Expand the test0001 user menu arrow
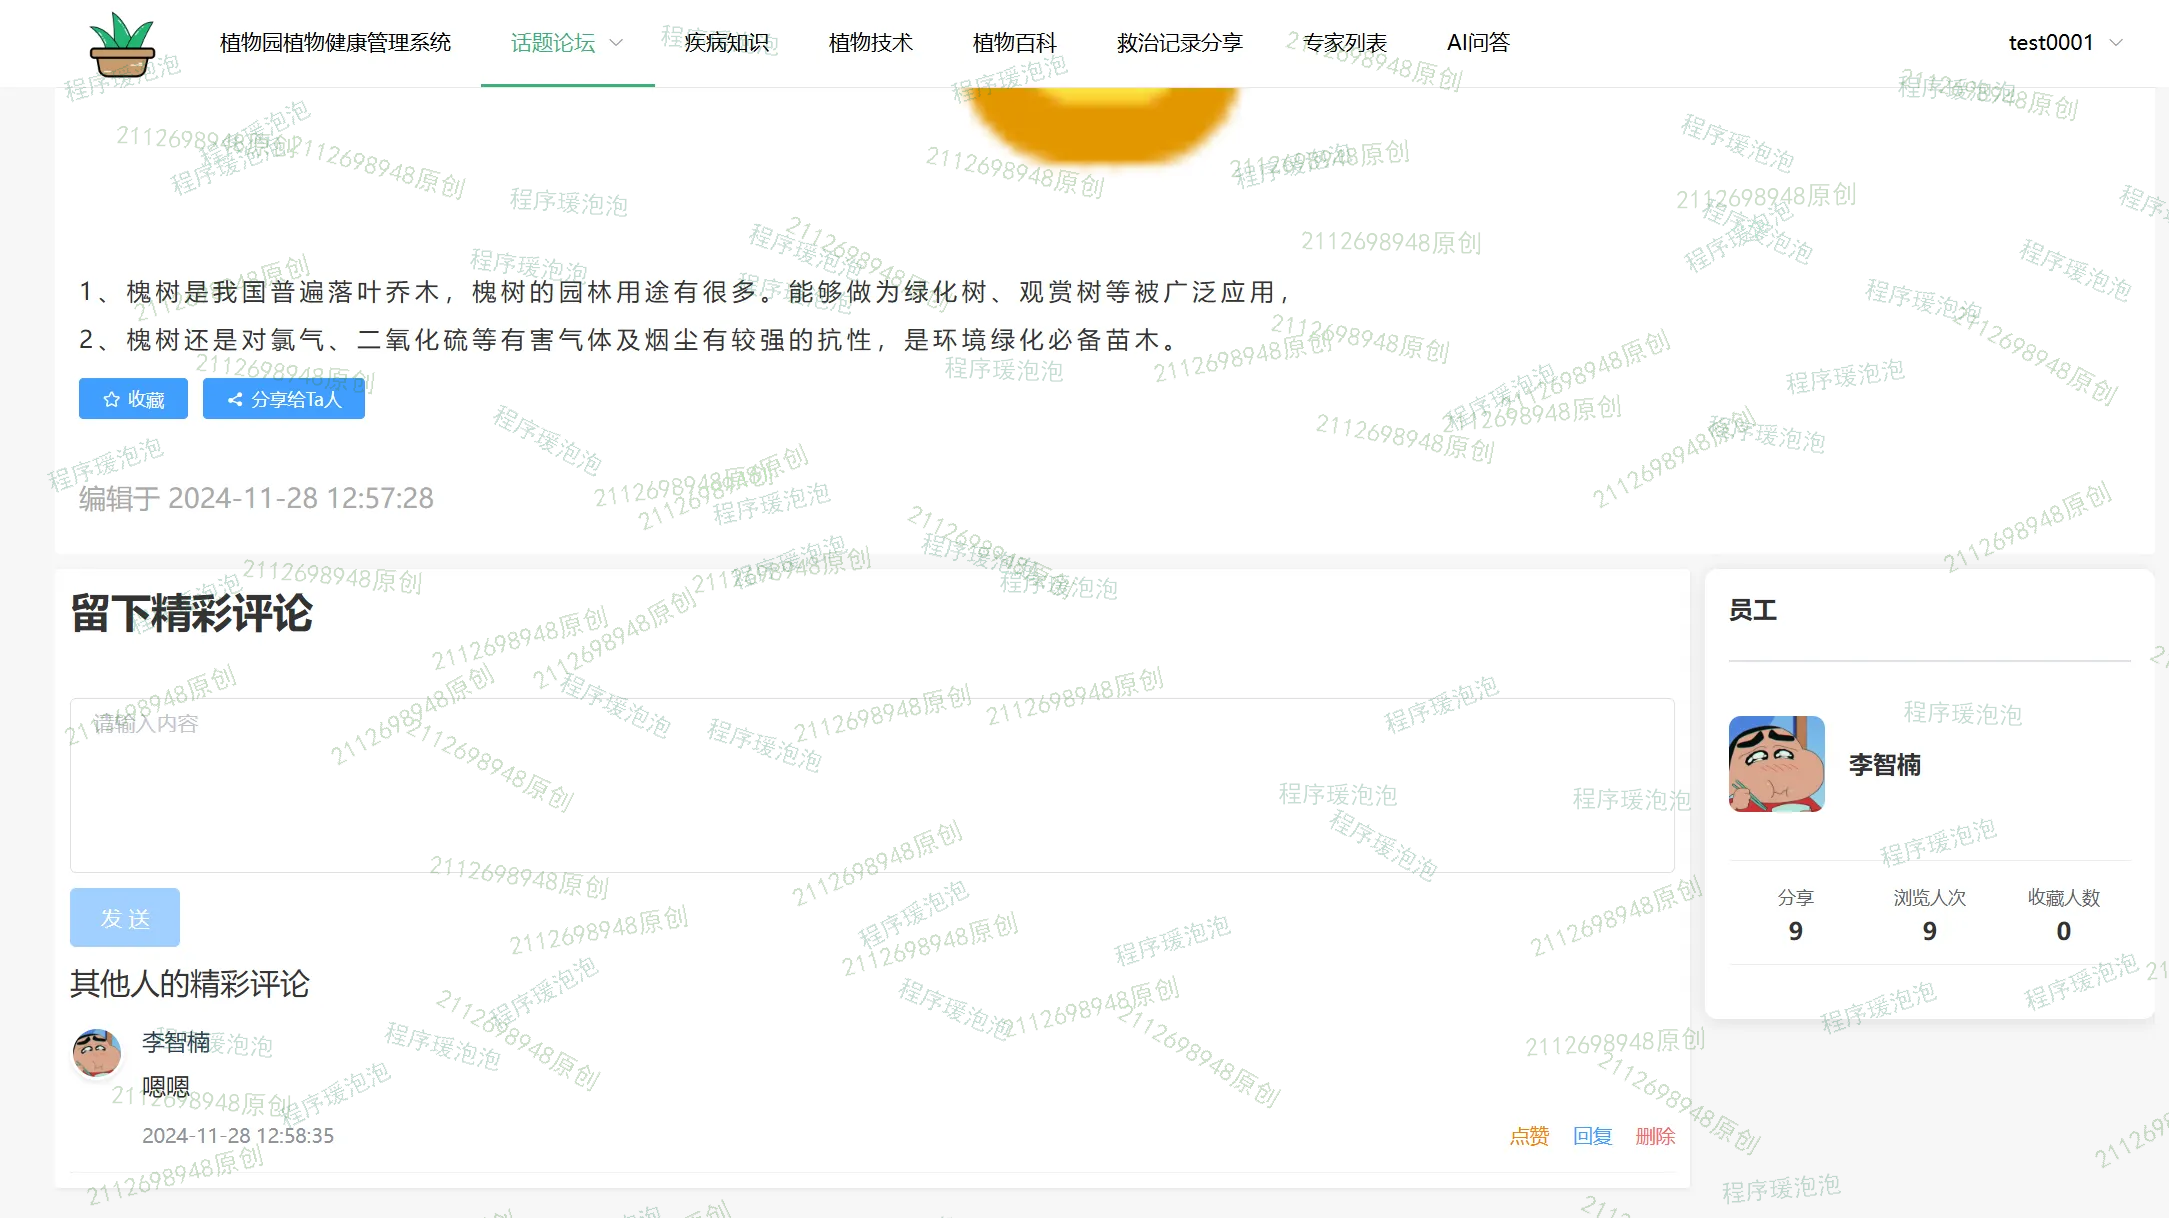The image size is (2169, 1218). click(2116, 43)
